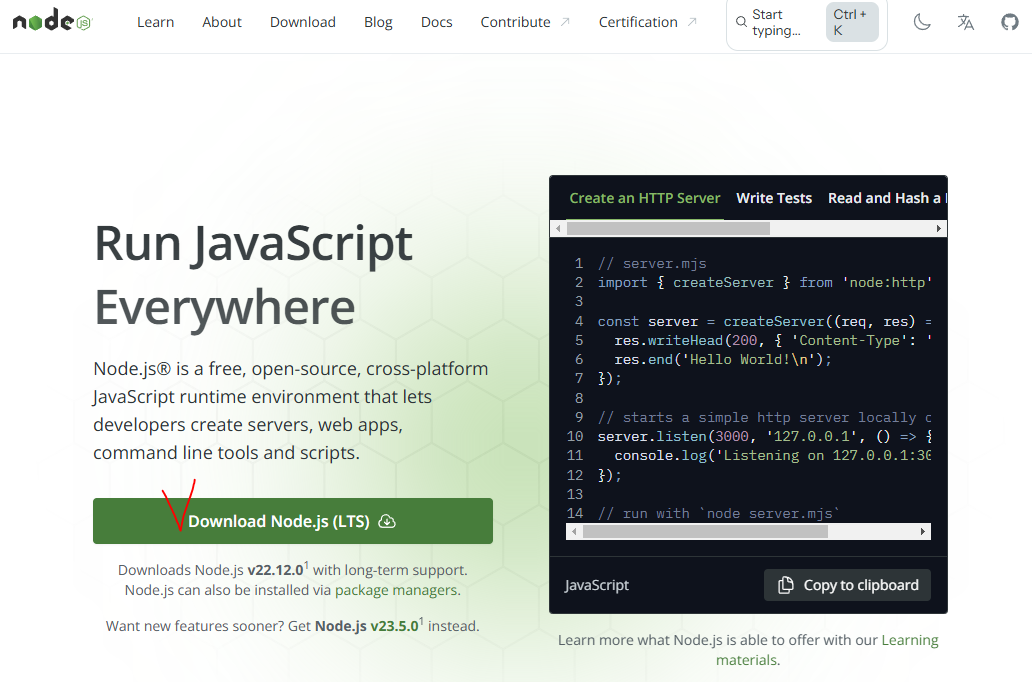The height and width of the screenshot is (682, 1032).
Task: Open the Blog menu item
Action: tap(378, 22)
